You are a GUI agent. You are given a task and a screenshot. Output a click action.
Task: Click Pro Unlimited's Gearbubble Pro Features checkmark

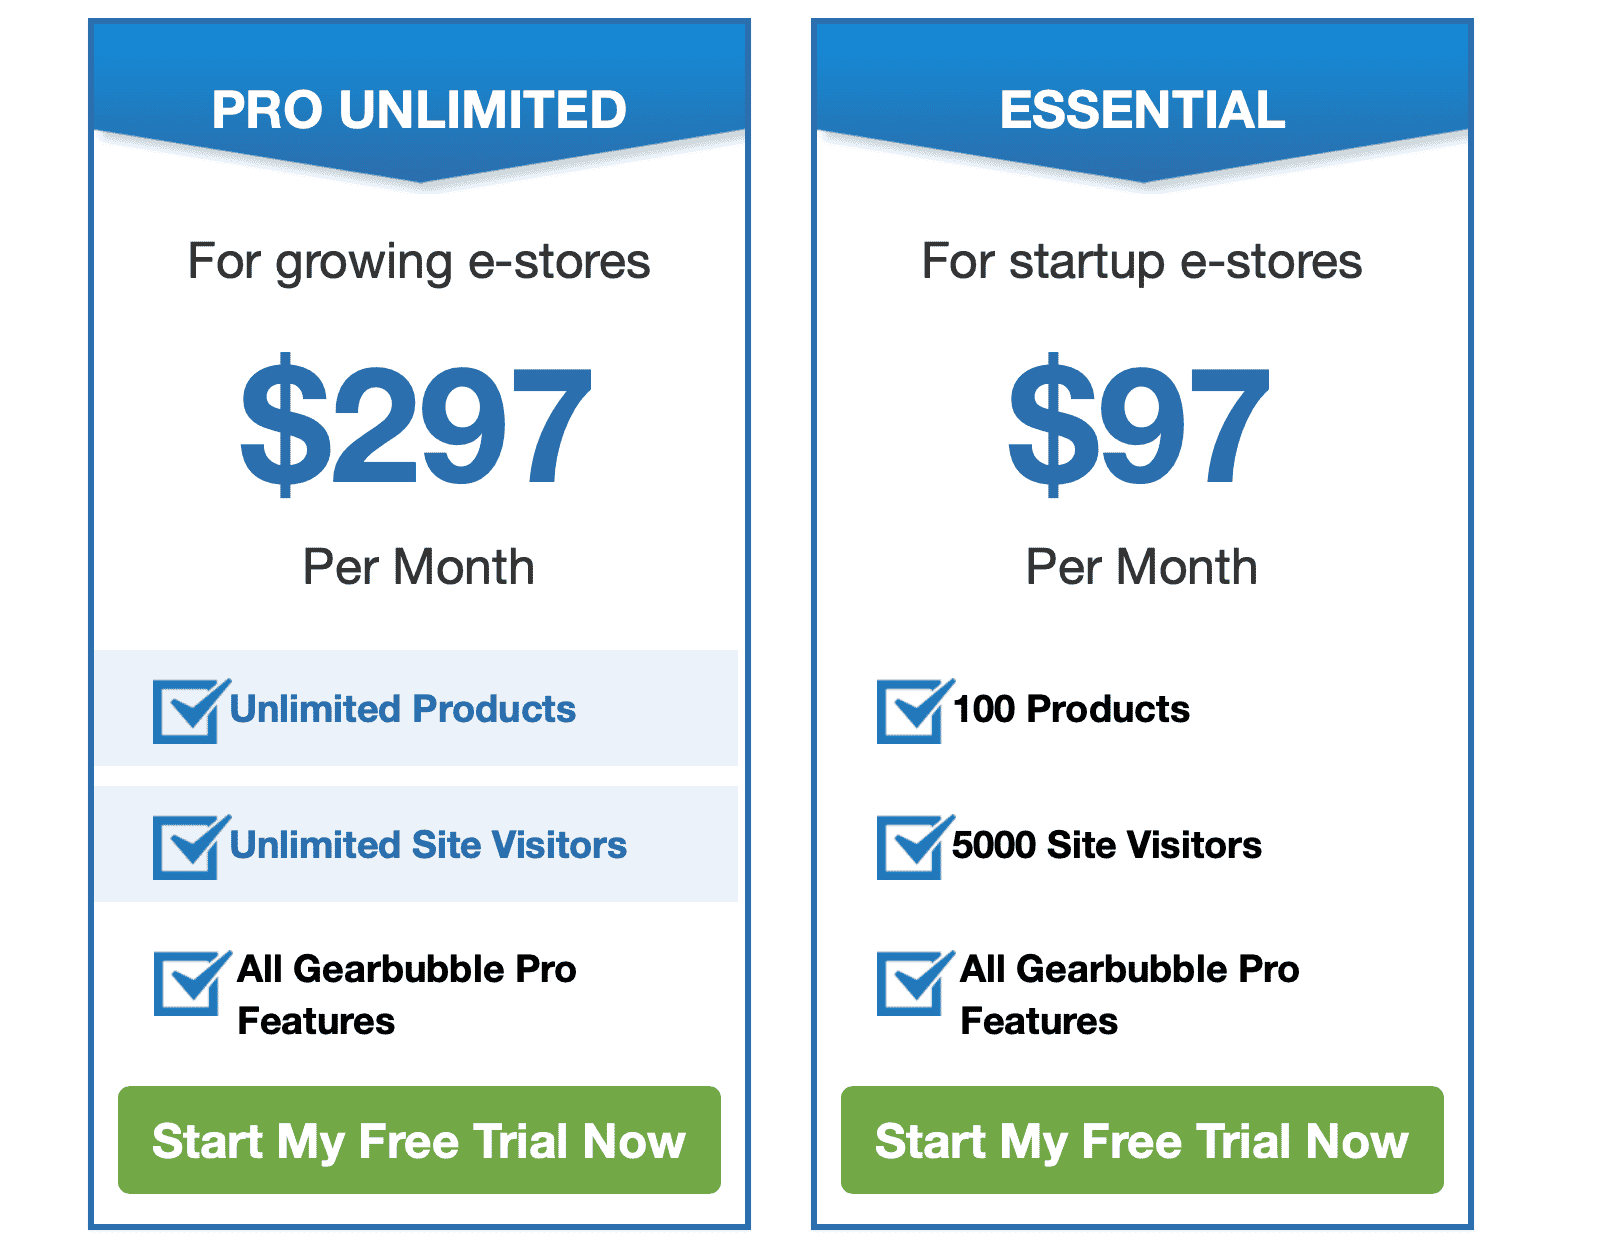pyautogui.click(x=192, y=982)
